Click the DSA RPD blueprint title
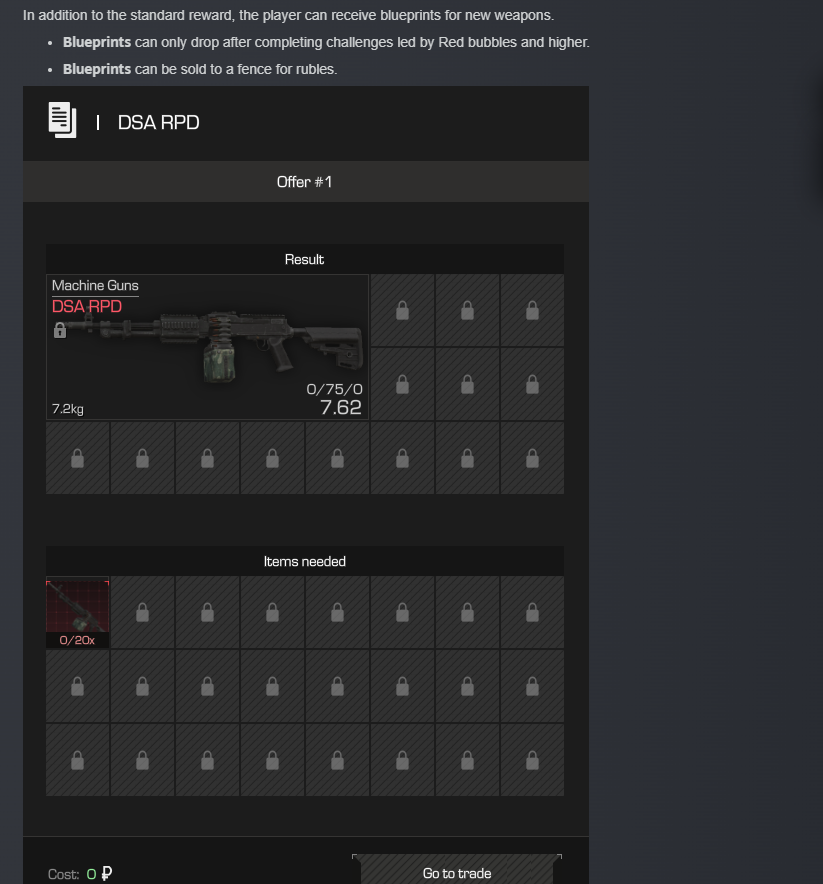 point(158,122)
